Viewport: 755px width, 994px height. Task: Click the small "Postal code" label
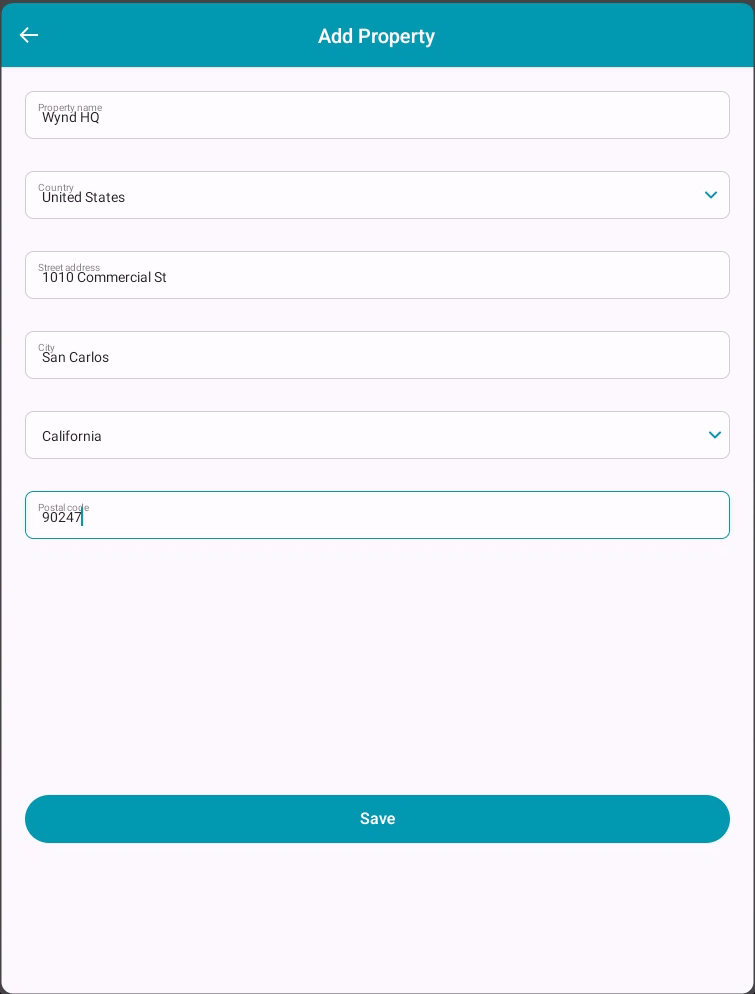tap(63, 507)
